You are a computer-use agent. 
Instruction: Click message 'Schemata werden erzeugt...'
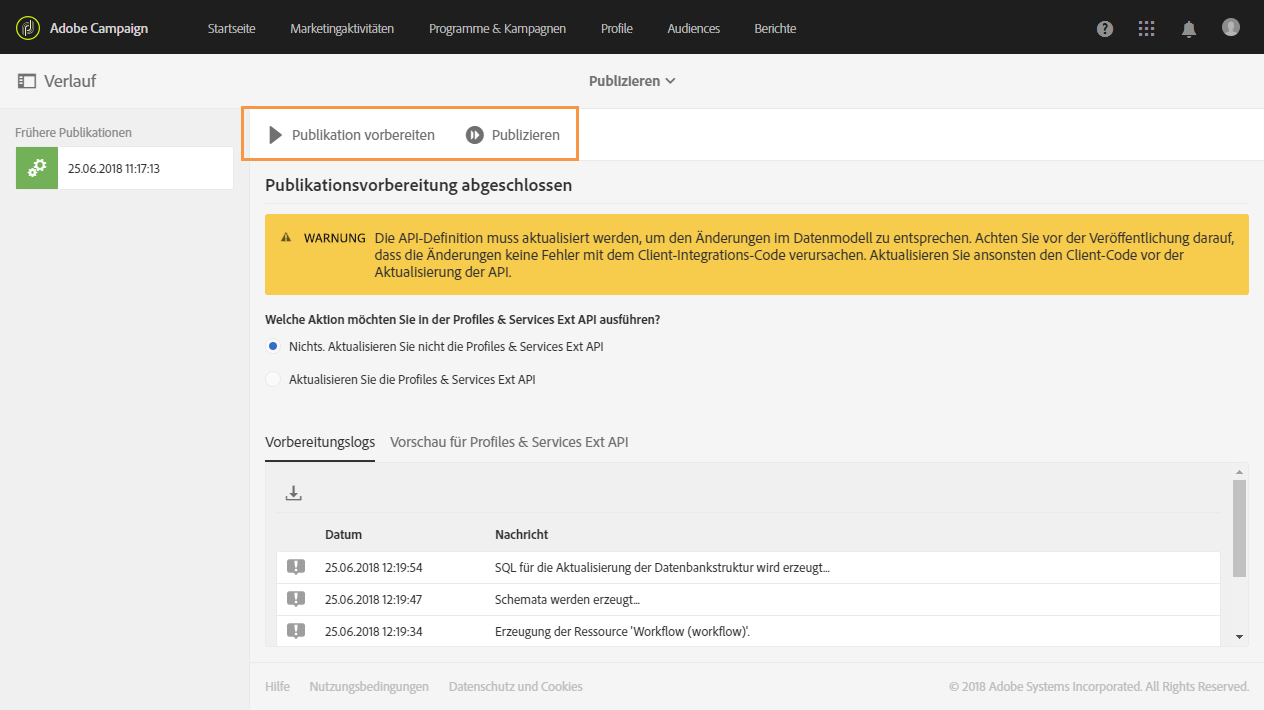567,599
